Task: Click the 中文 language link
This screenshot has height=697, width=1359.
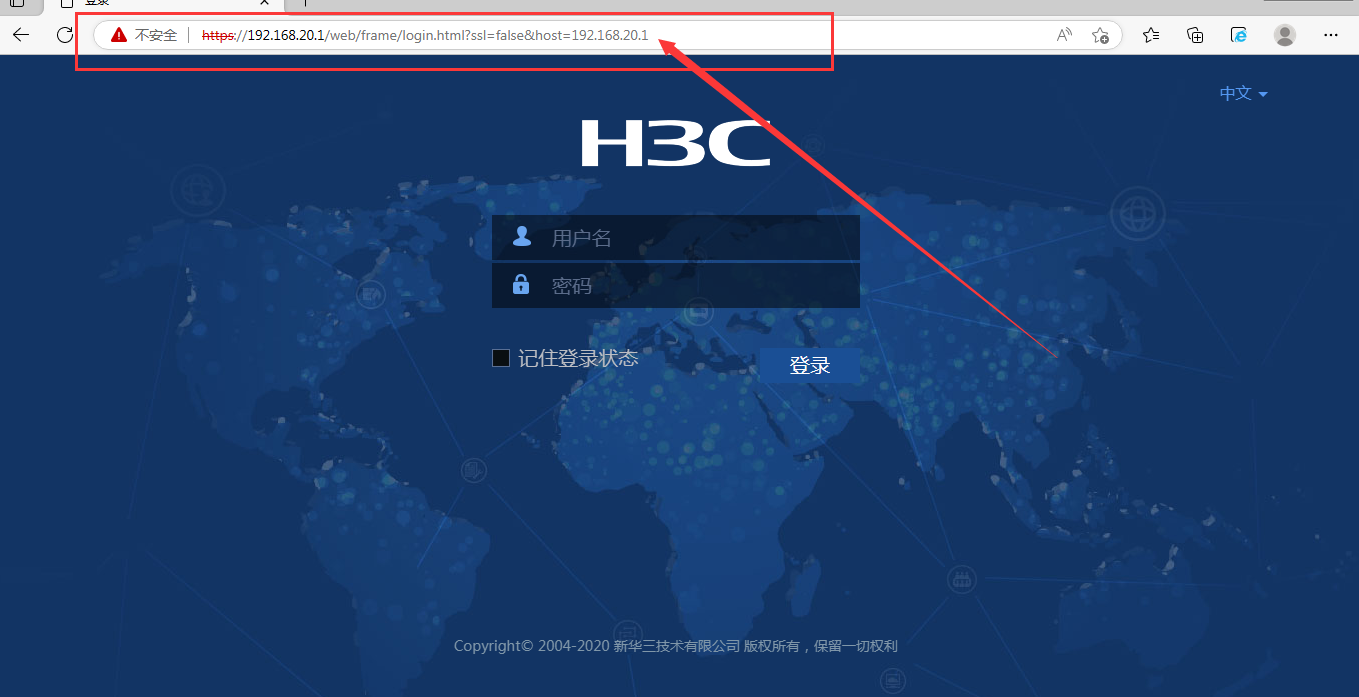Action: pos(1233,92)
